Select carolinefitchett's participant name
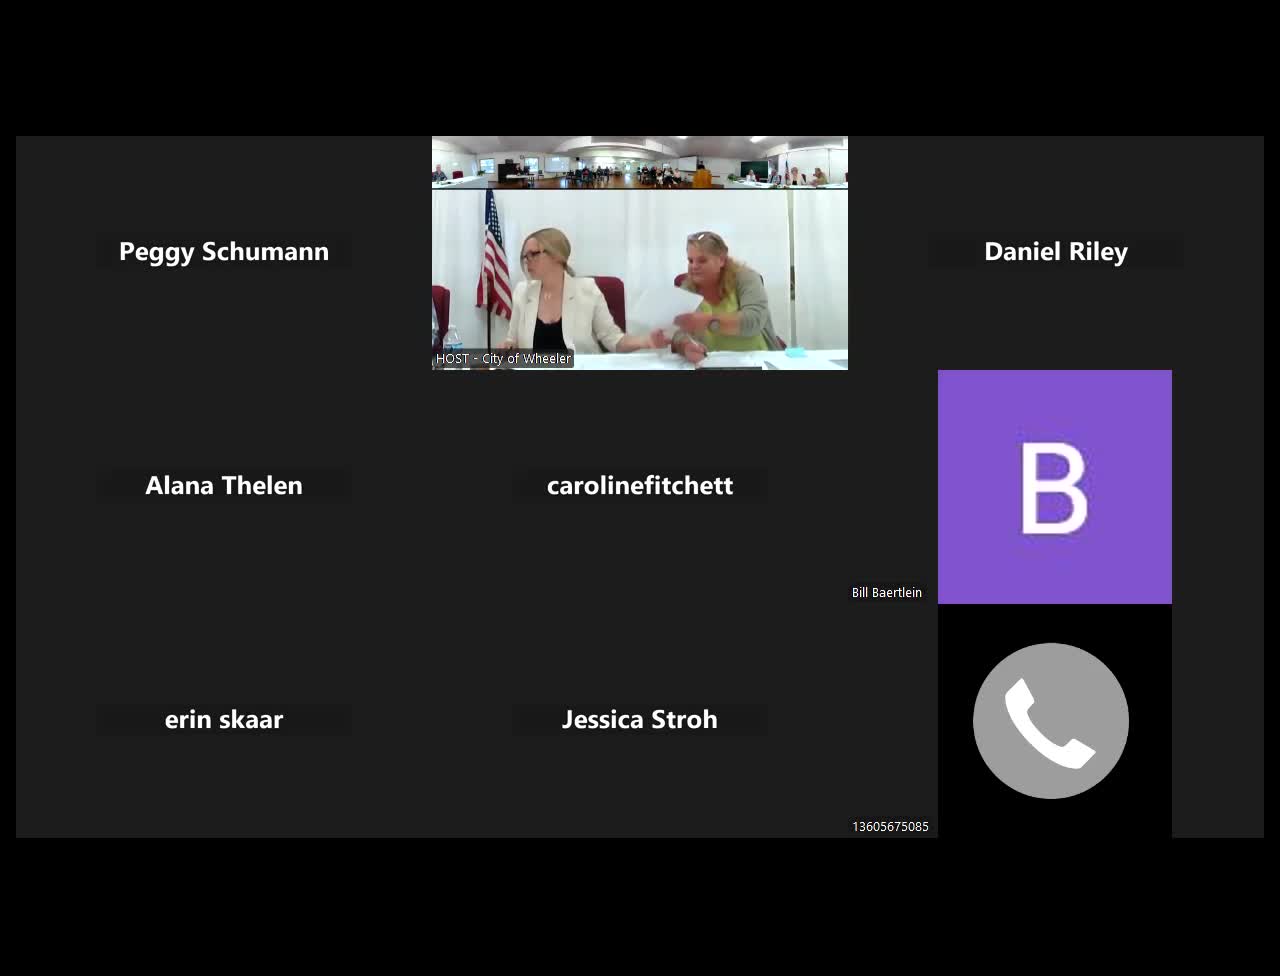 pos(640,485)
